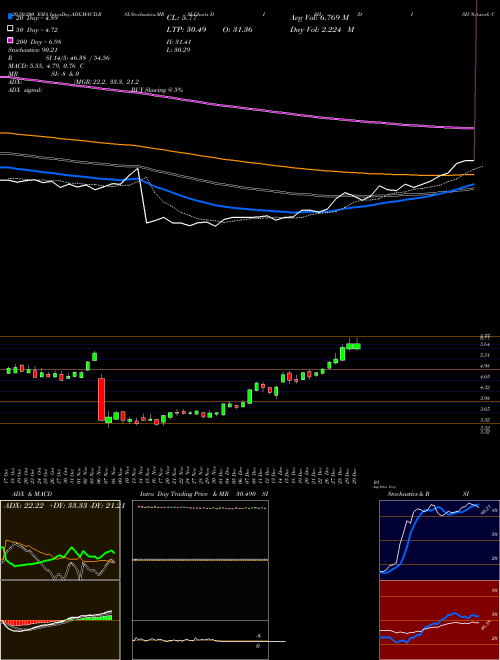Screen dimensions: 500x660
Task: Click the 'LTP: 30.49' value
Action: pyautogui.click(x=186, y=30)
